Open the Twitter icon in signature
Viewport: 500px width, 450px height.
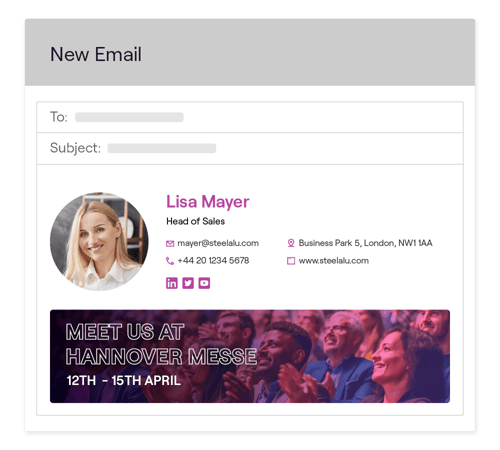[188, 283]
